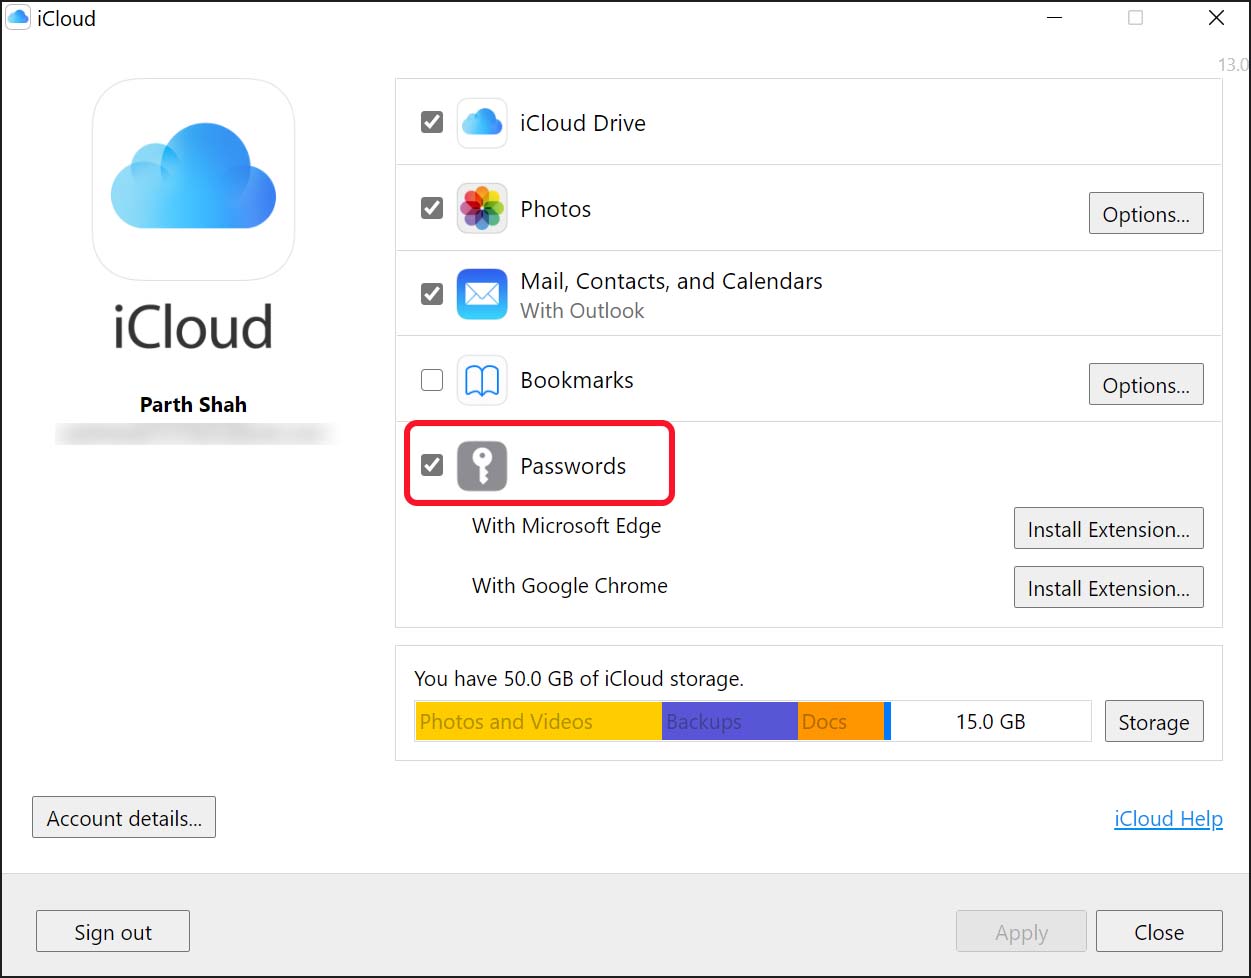1251x978 pixels.
Task: Toggle Mail, Contacts, and Calendars checkbox
Action: (432, 294)
